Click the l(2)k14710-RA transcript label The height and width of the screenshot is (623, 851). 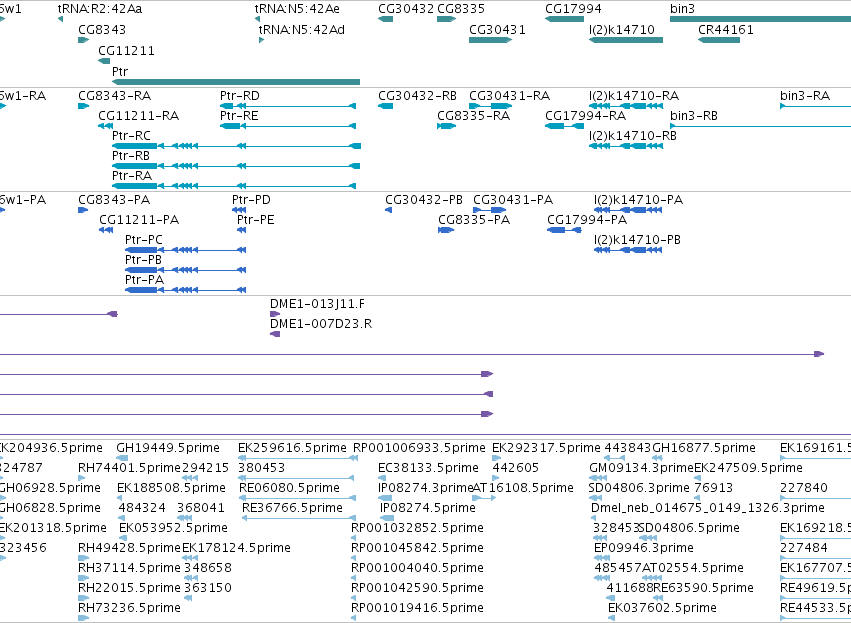click(634, 96)
